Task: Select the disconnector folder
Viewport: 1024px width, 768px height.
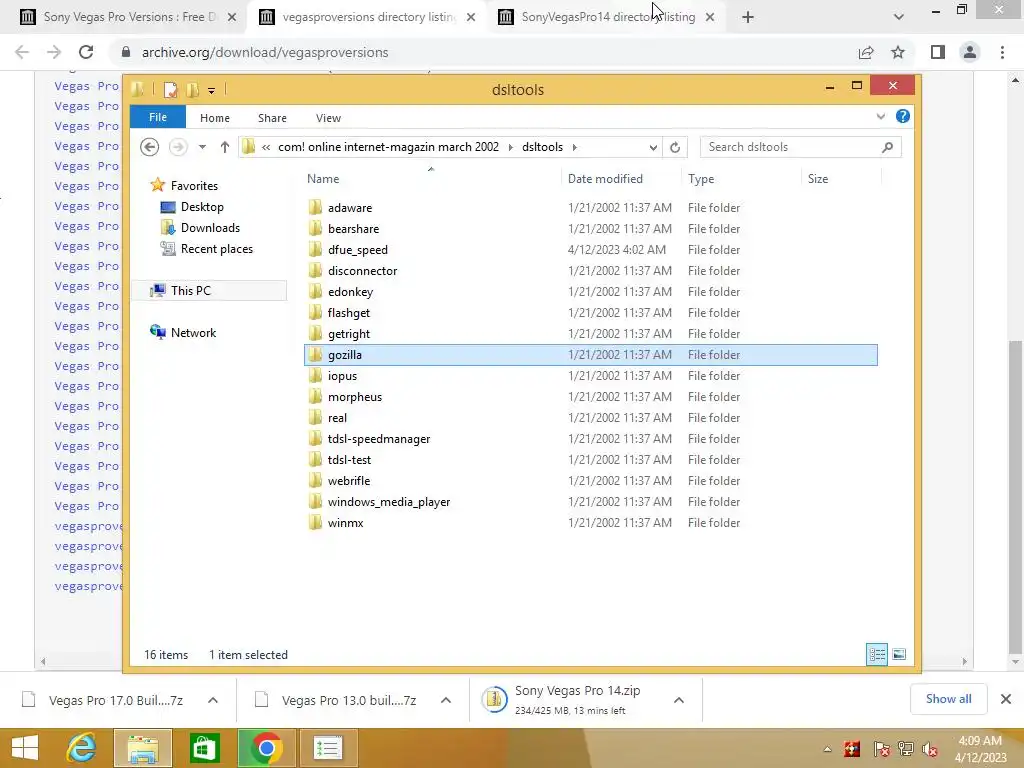Action: point(362,270)
